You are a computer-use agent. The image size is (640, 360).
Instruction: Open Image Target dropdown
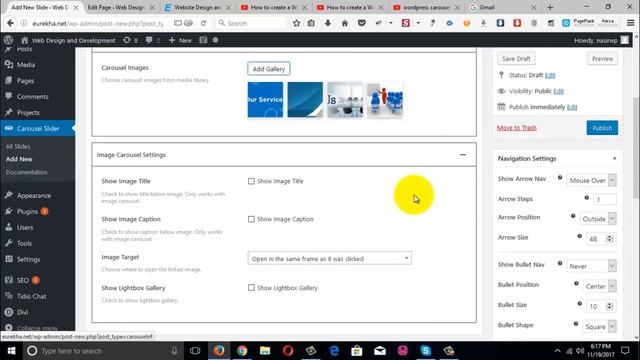point(329,258)
